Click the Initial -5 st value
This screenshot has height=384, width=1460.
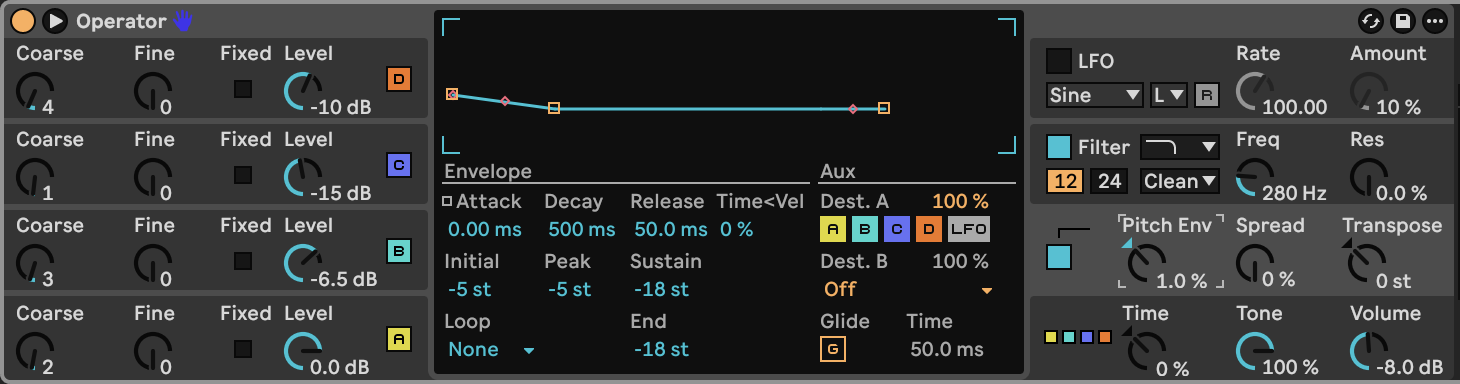[x=470, y=290]
